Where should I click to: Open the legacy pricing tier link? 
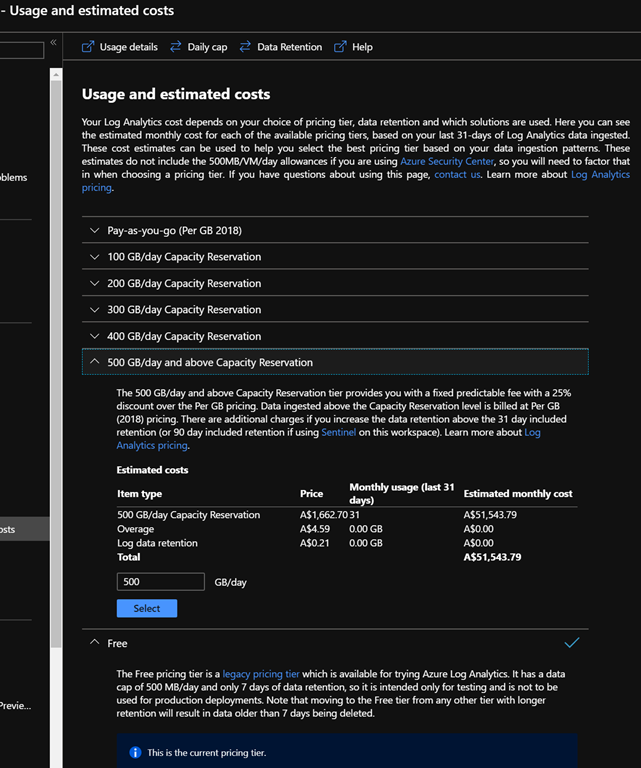point(263,674)
